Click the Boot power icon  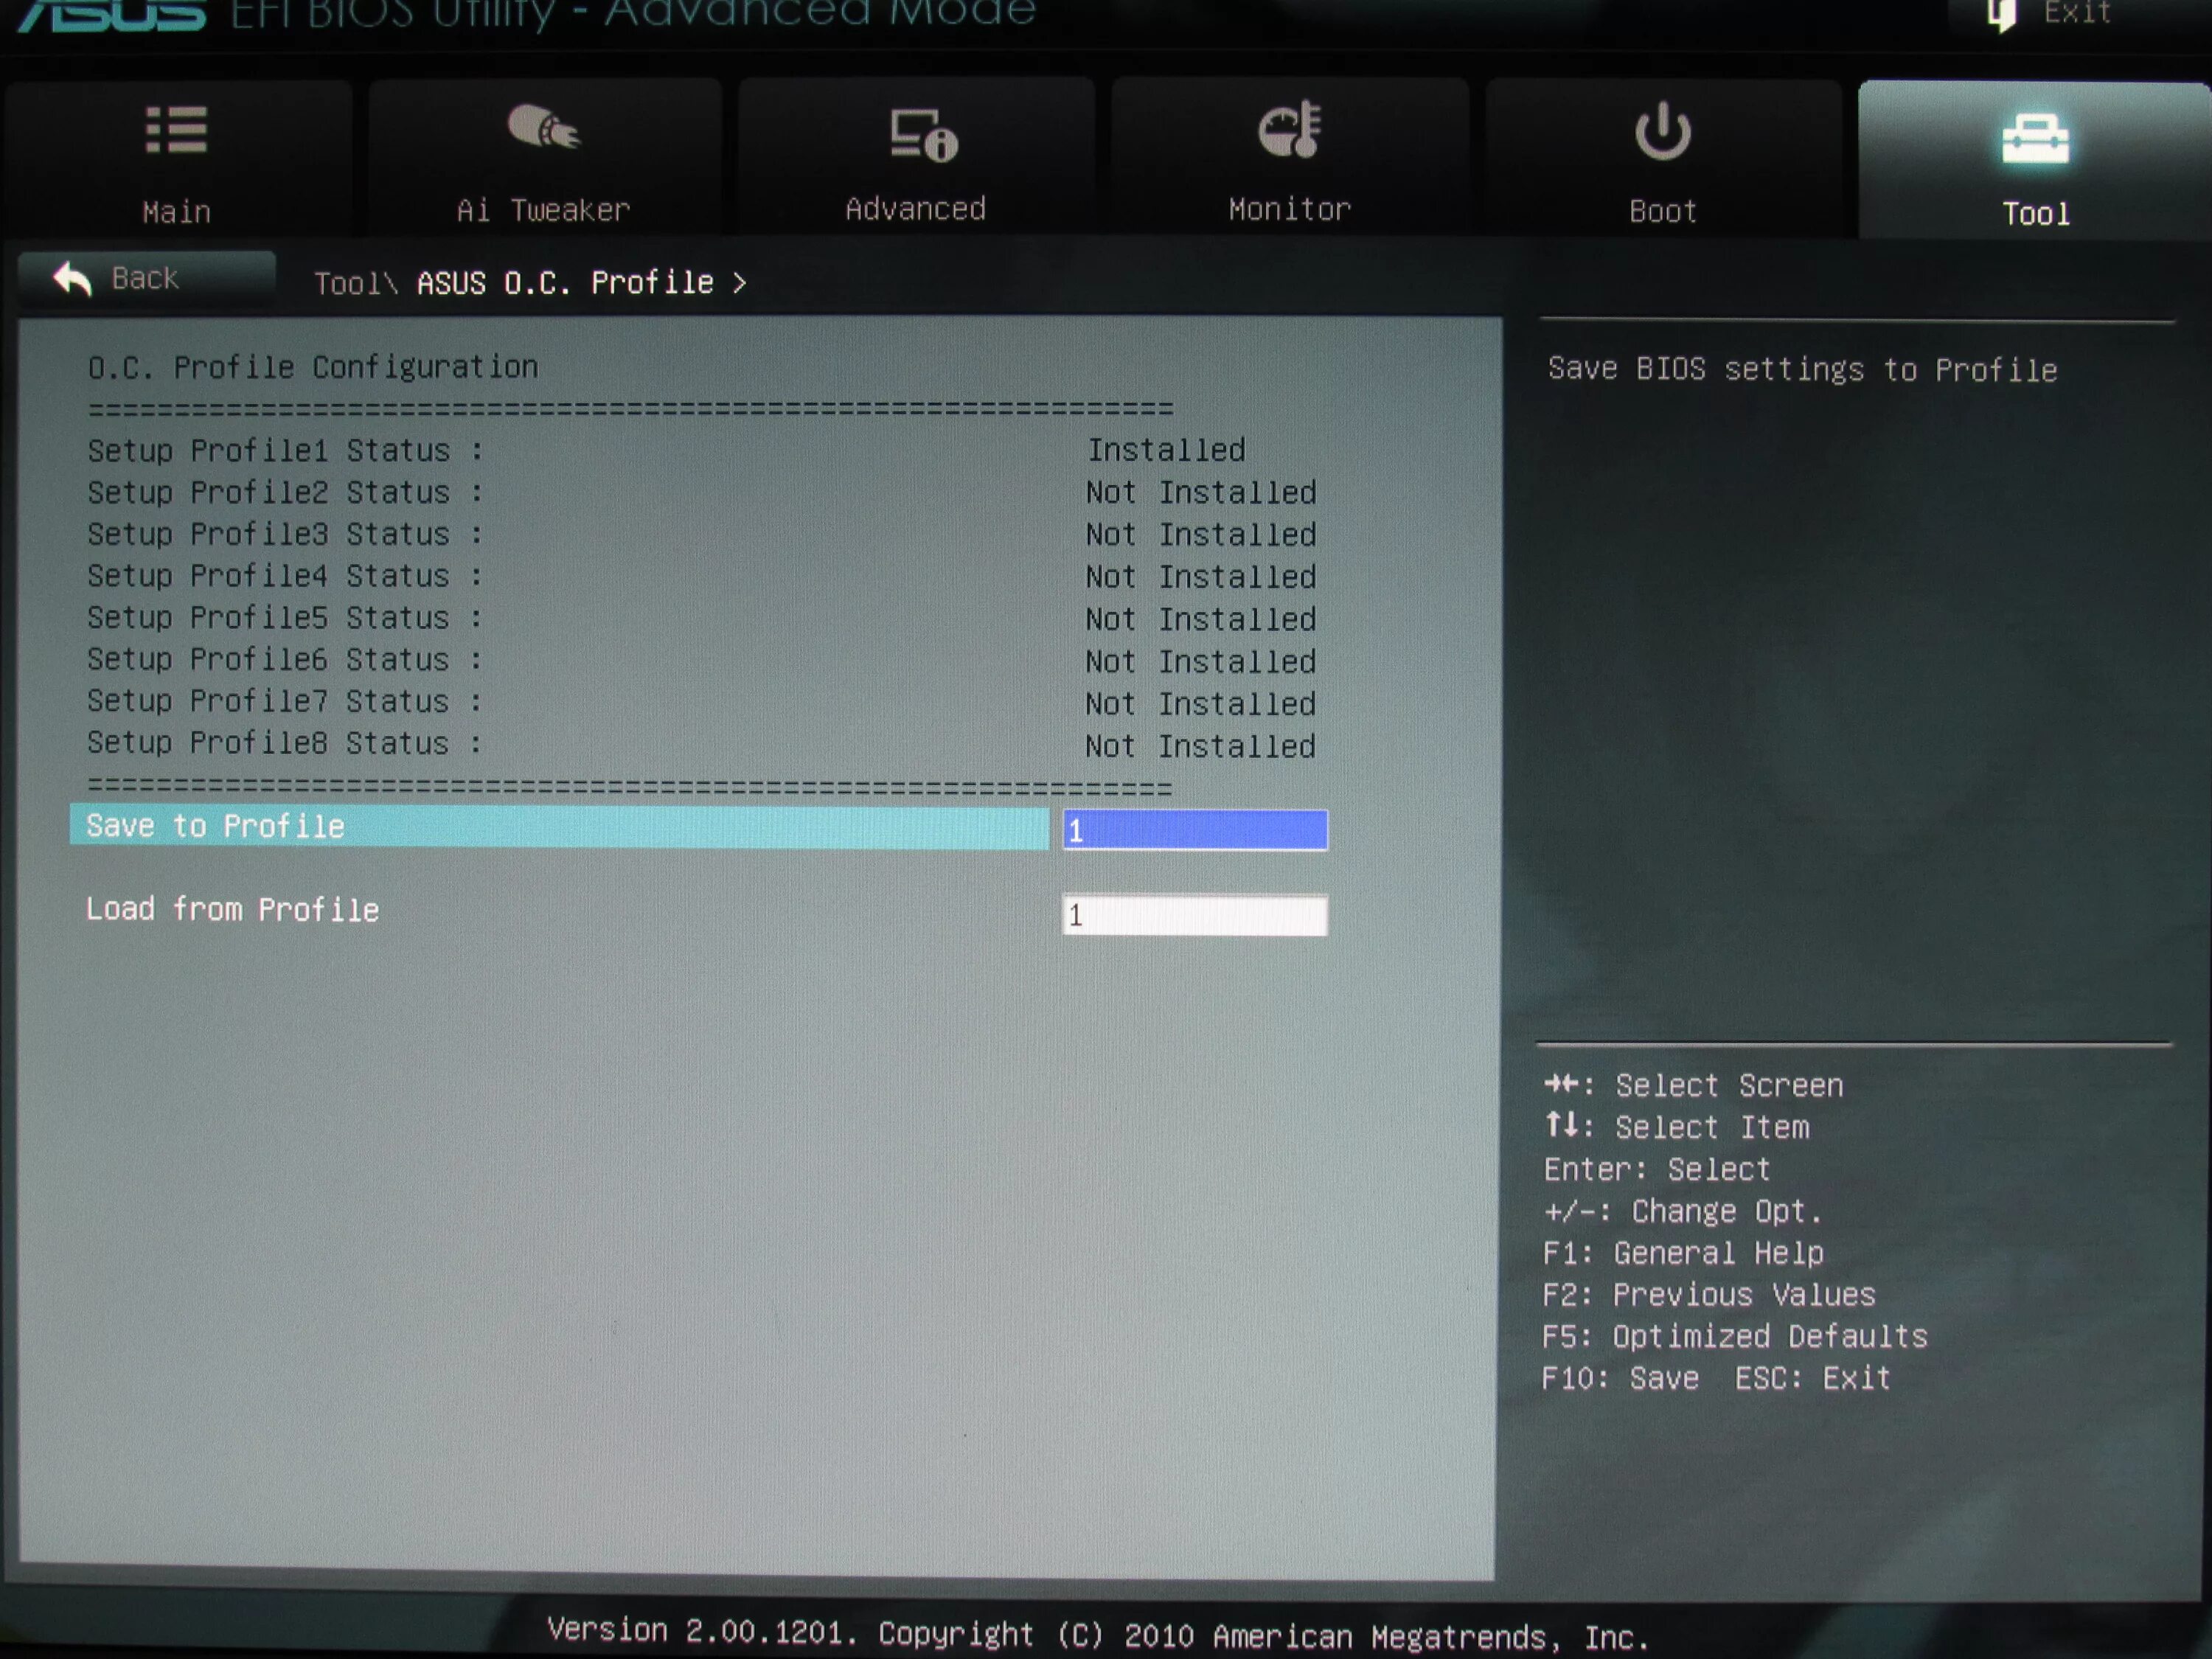point(1662,131)
